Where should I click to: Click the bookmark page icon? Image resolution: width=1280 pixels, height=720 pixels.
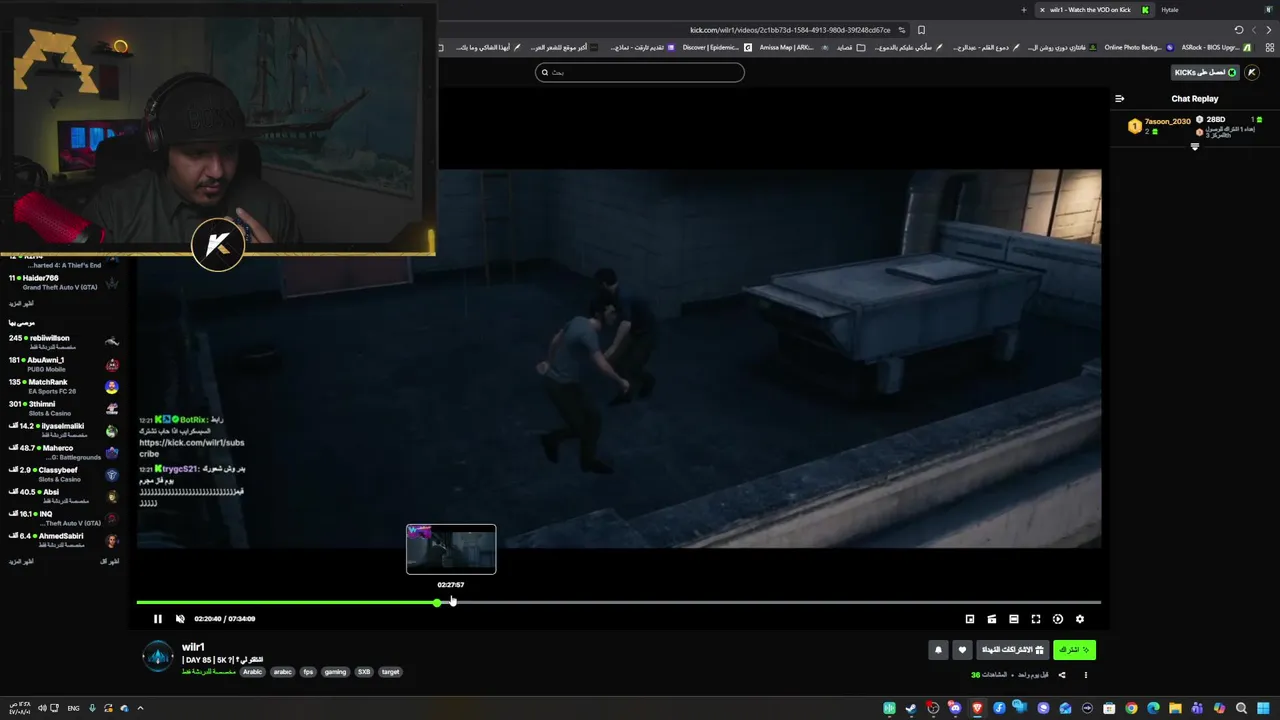tap(922, 30)
